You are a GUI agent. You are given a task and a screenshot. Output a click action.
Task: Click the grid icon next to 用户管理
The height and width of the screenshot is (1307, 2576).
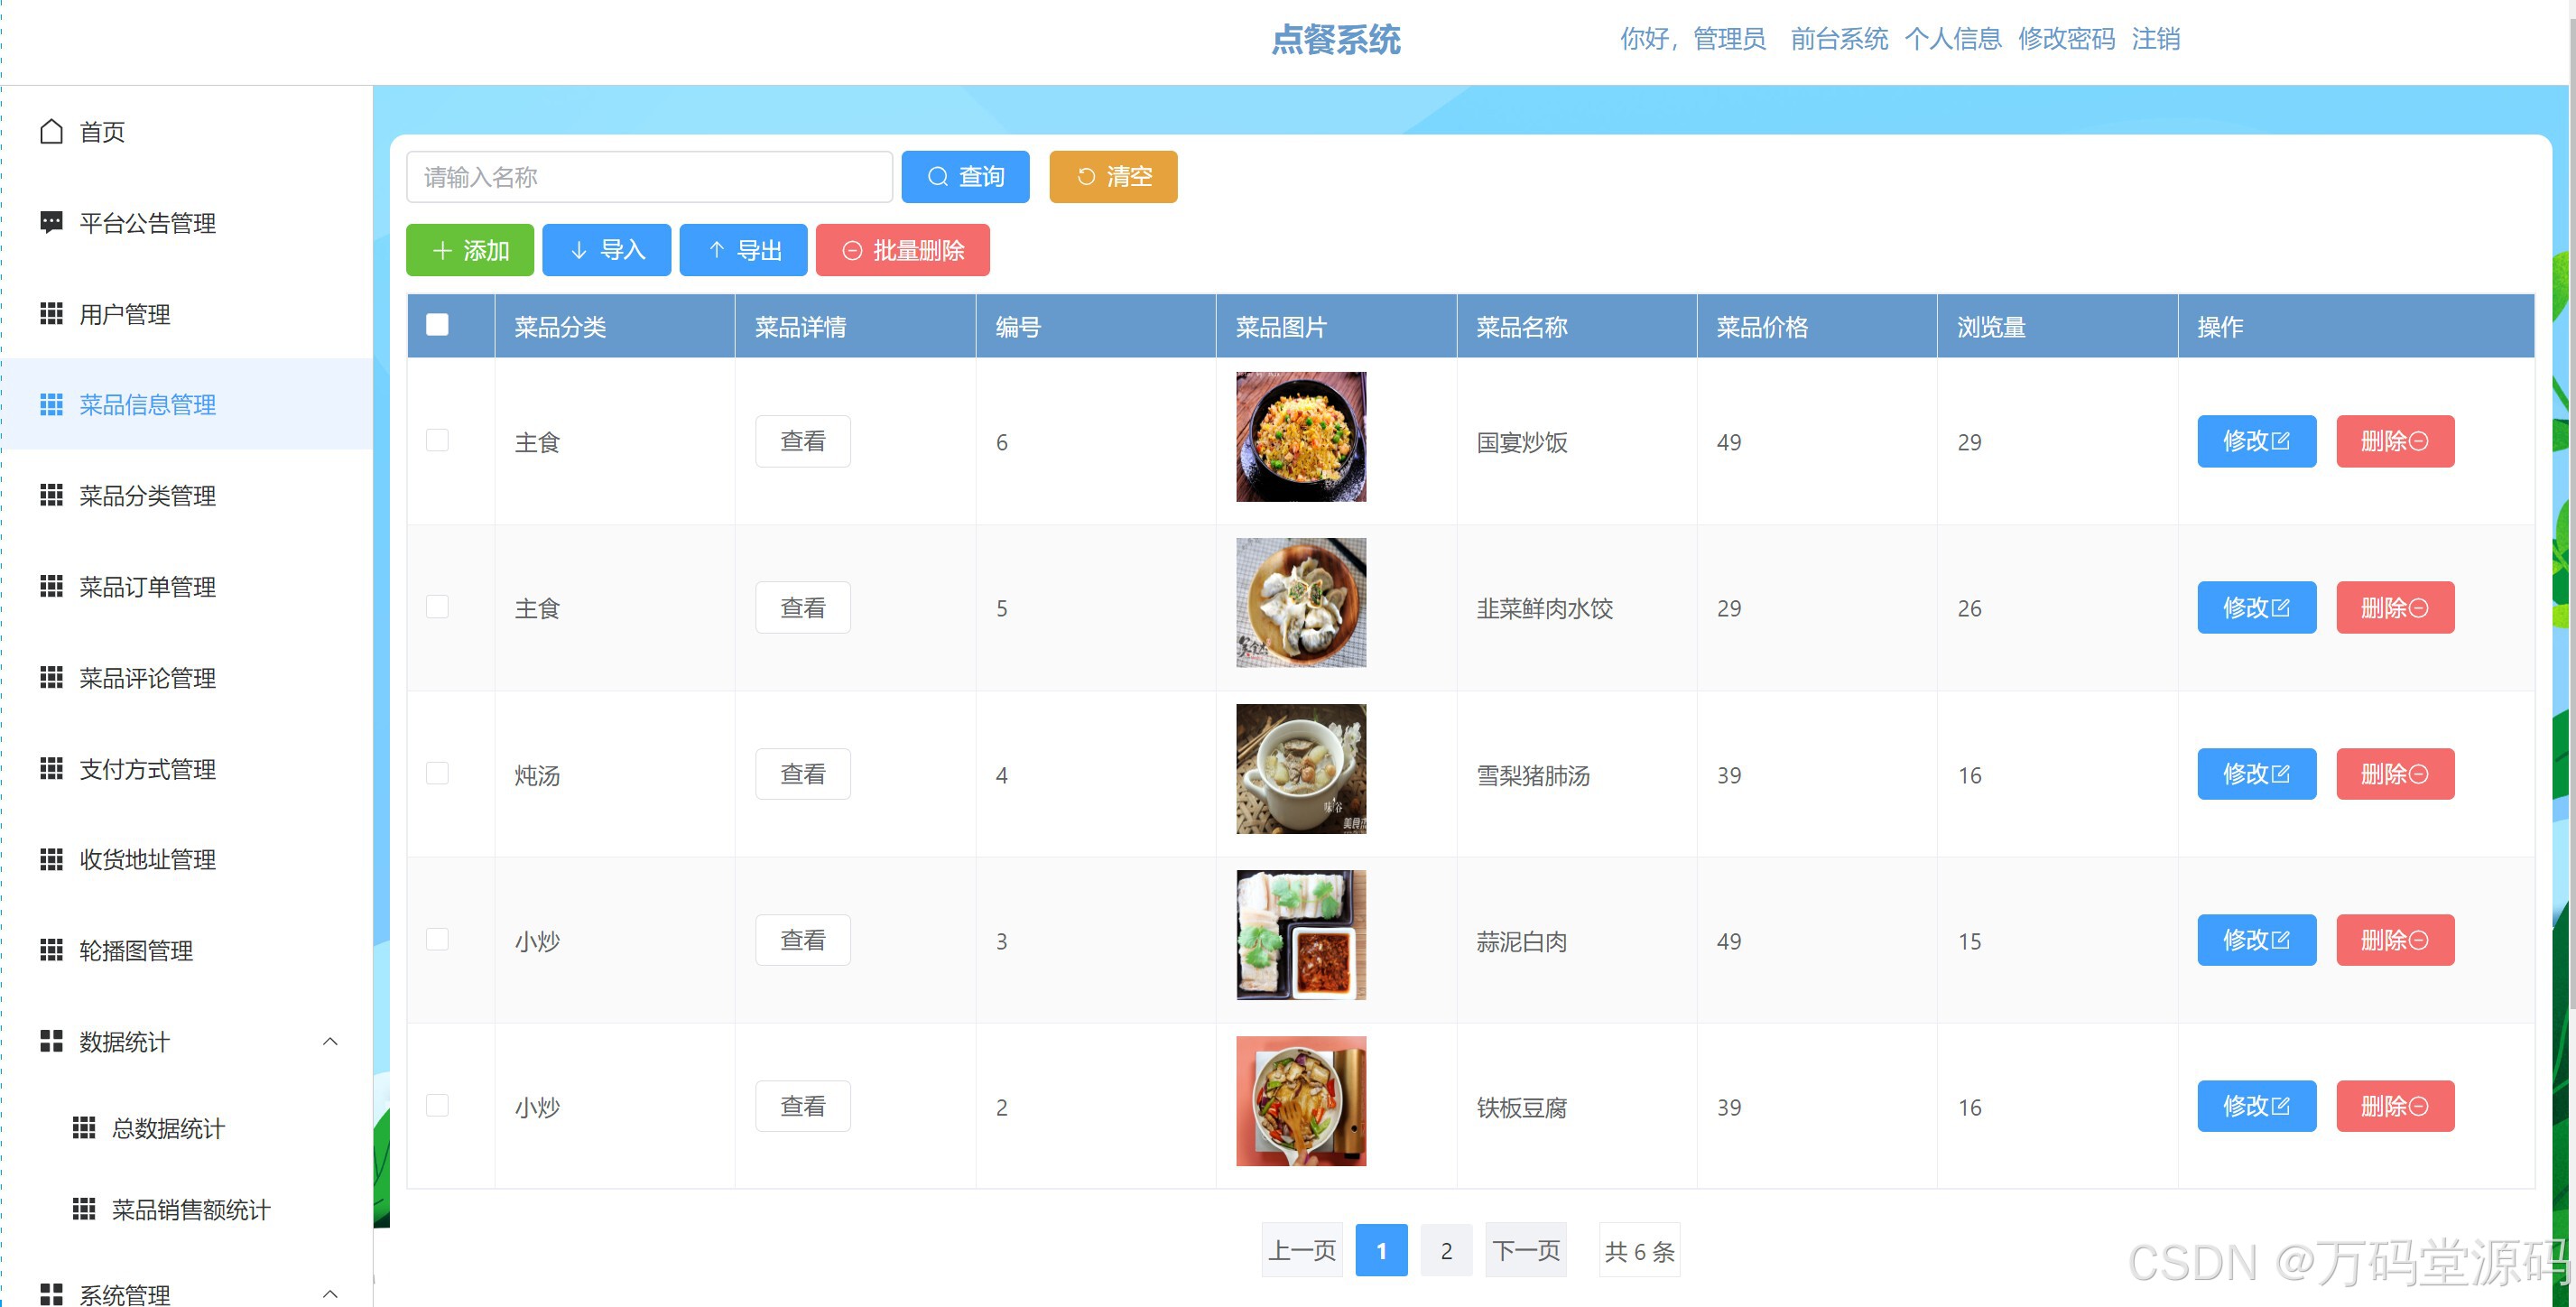click(x=51, y=314)
